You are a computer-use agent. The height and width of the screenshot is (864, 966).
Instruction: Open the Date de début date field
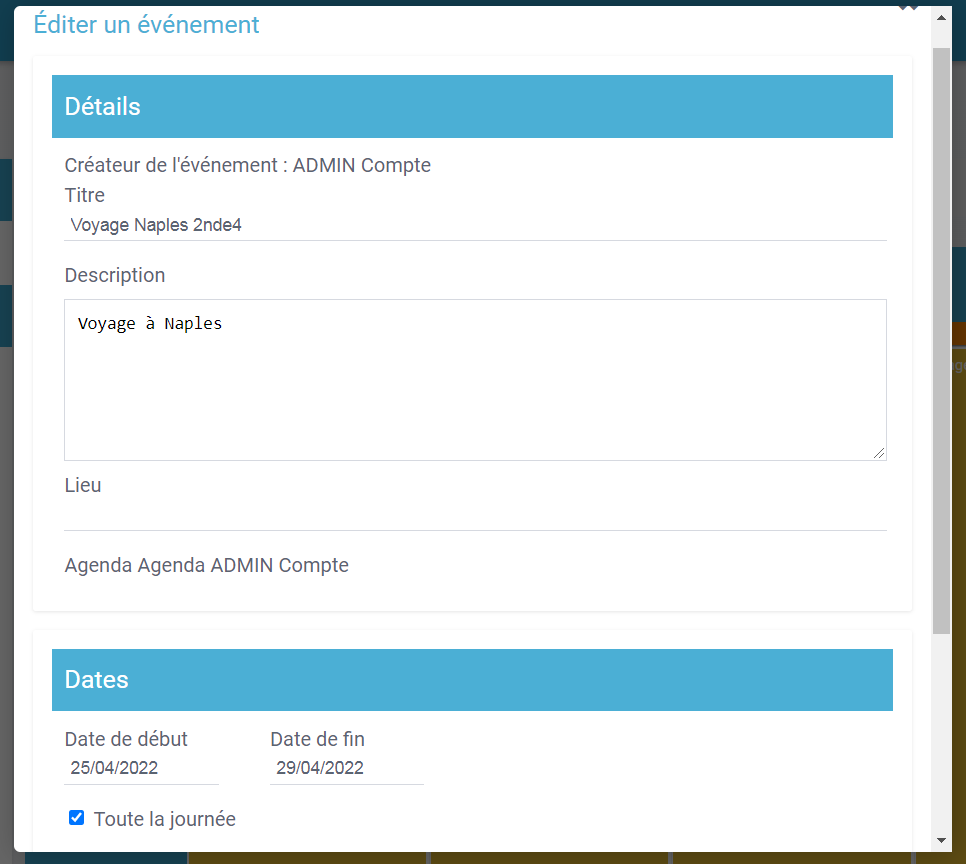coord(141,768)
